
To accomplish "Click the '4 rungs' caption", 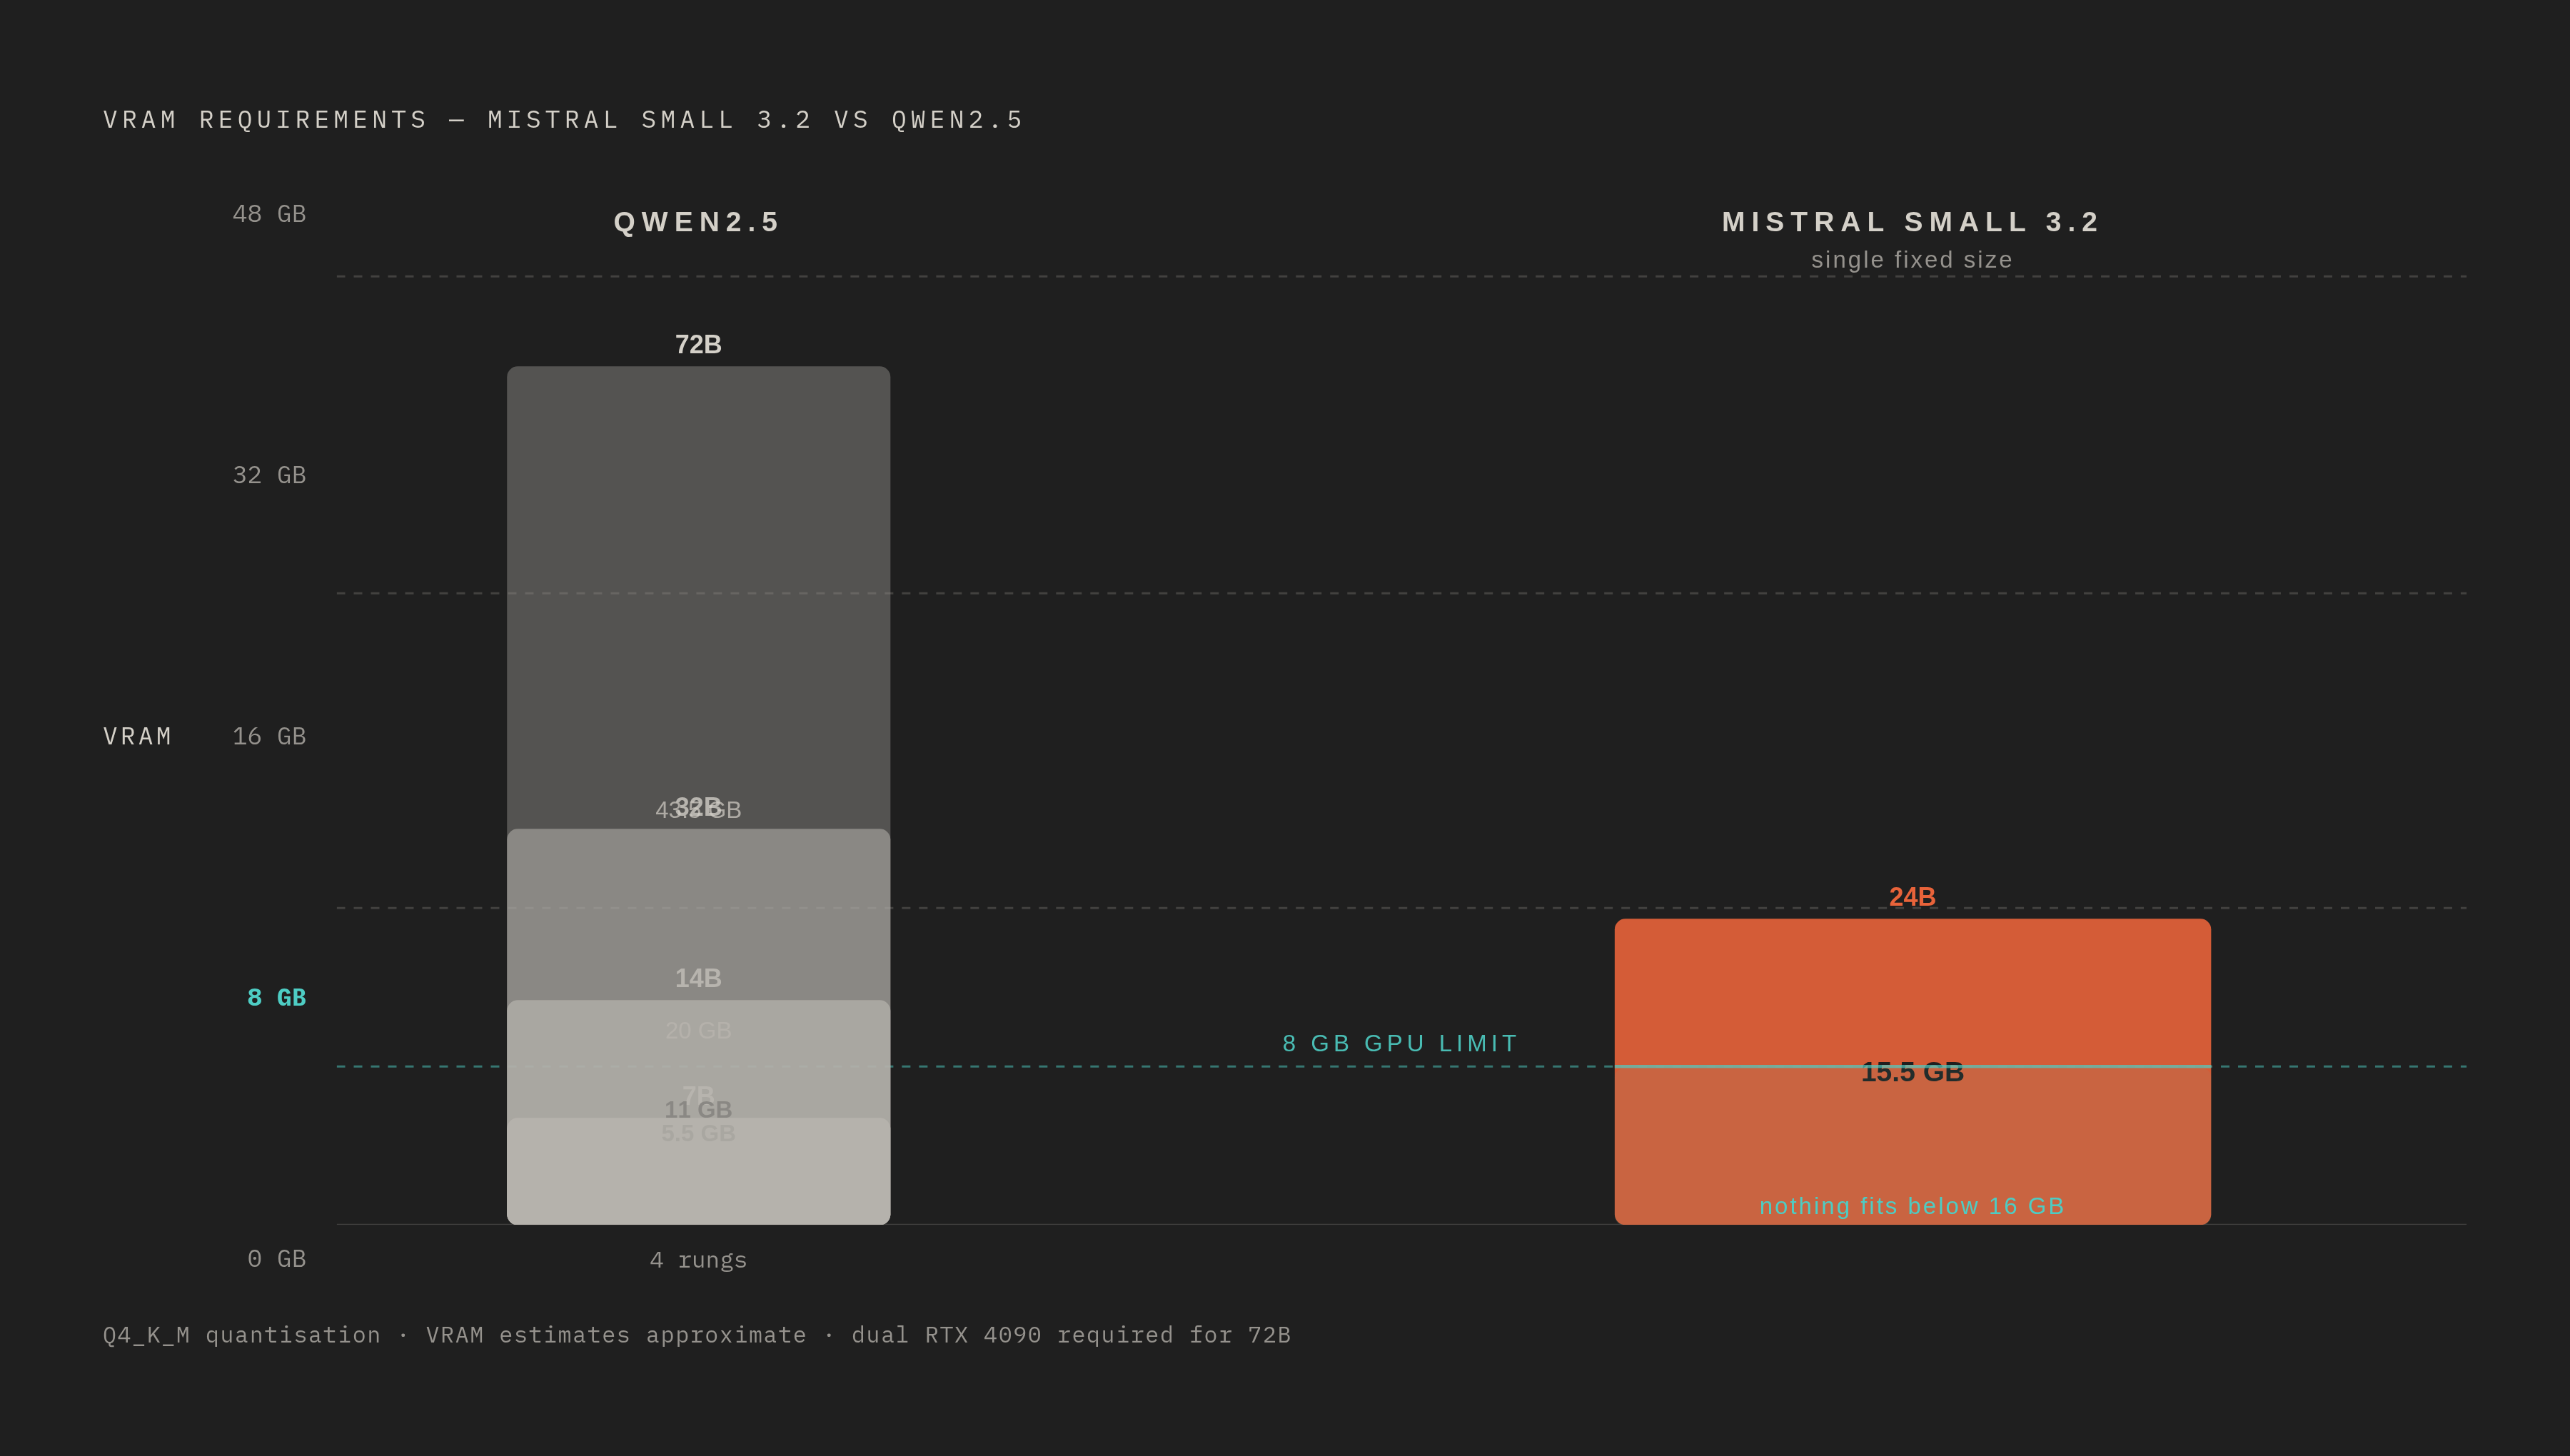I will 698,1260.
